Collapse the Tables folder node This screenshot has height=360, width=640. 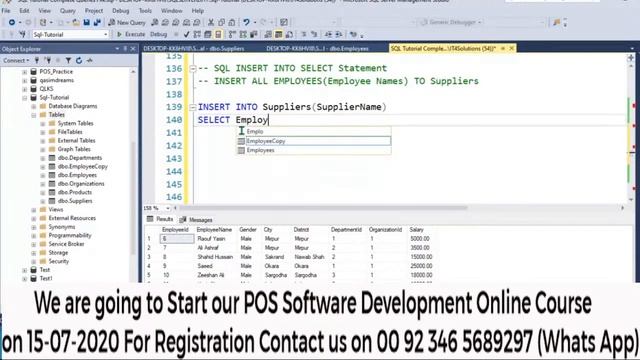34,115
